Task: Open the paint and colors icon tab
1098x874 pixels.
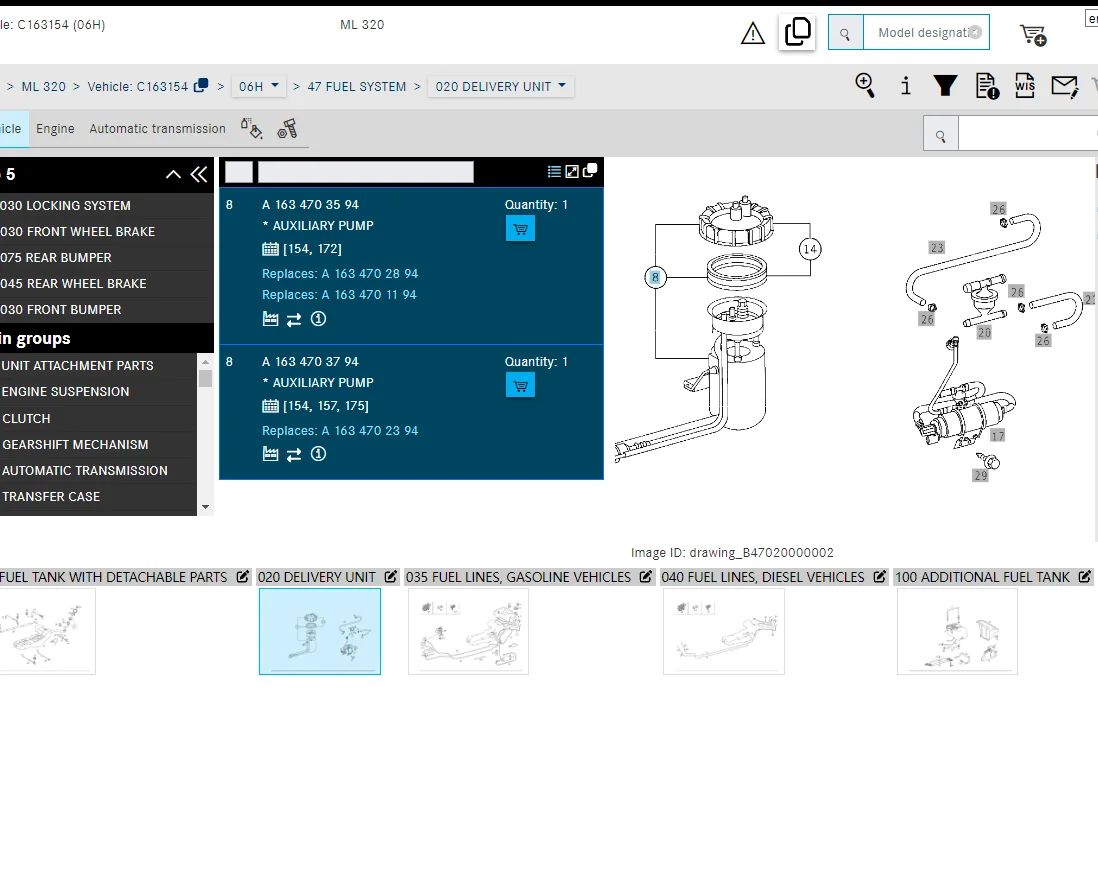Action: [x=251, y=128]
